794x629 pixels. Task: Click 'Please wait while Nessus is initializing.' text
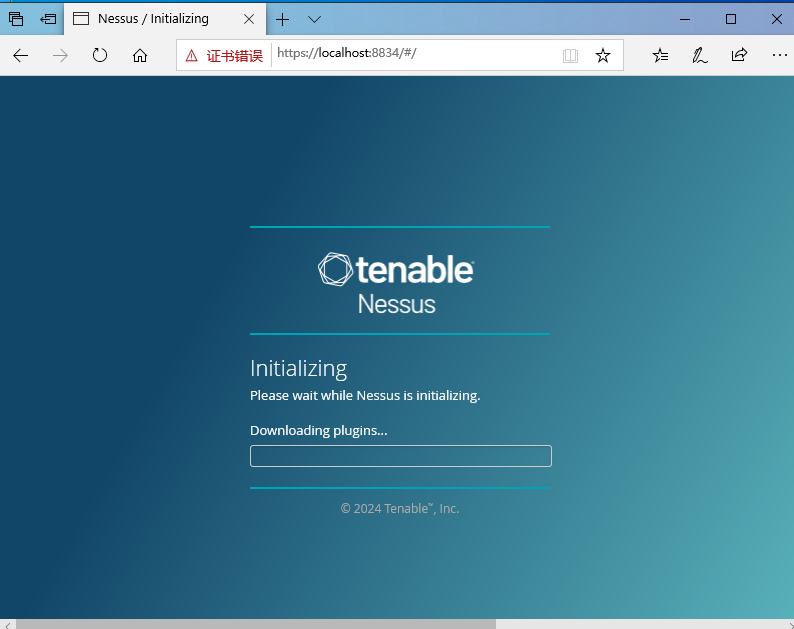click(x=365, y=396)
